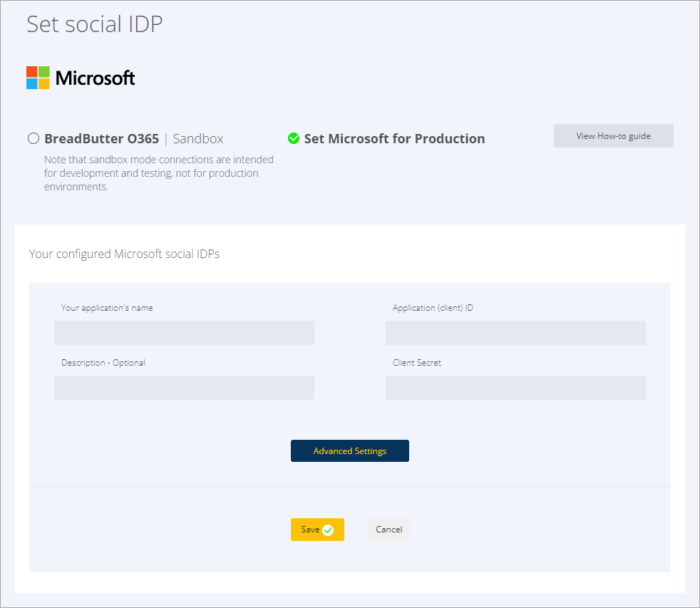700x608 pixels.
Task: Open Advanced Settings
Action: pyautogui.click(x=350, y=451)
